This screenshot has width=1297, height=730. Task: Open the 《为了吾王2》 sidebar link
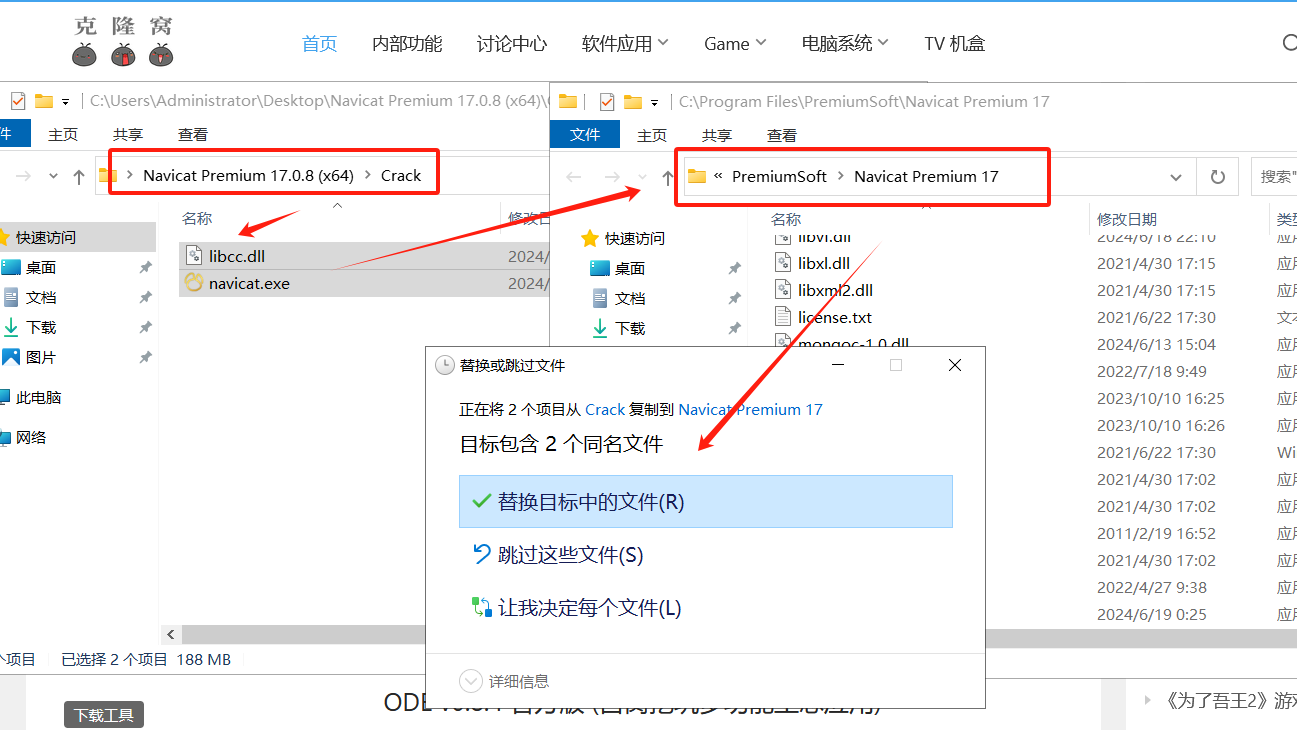1231,700
